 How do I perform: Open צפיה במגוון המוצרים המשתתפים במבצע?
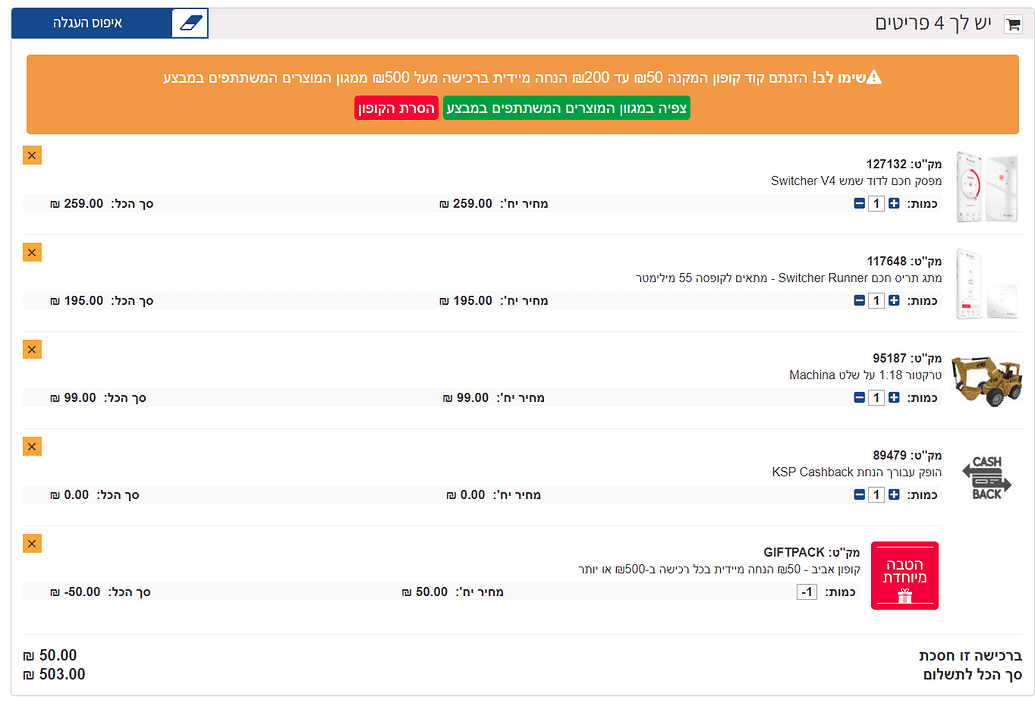pyautogui.click(x=566, y=108)
